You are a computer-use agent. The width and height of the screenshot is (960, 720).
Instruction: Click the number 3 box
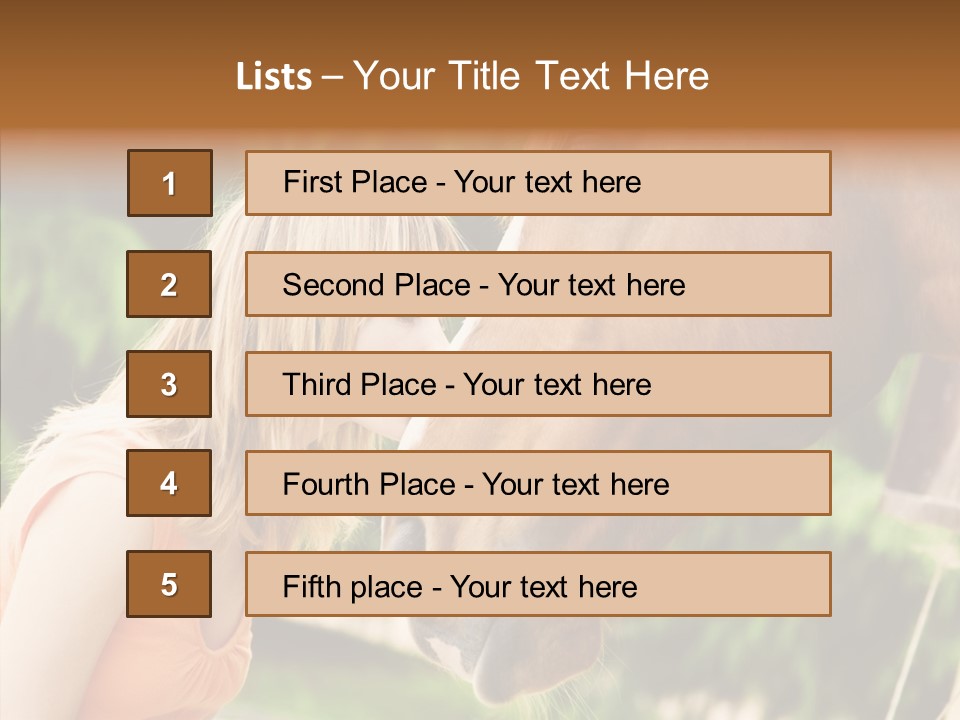[x=169, y=384]
